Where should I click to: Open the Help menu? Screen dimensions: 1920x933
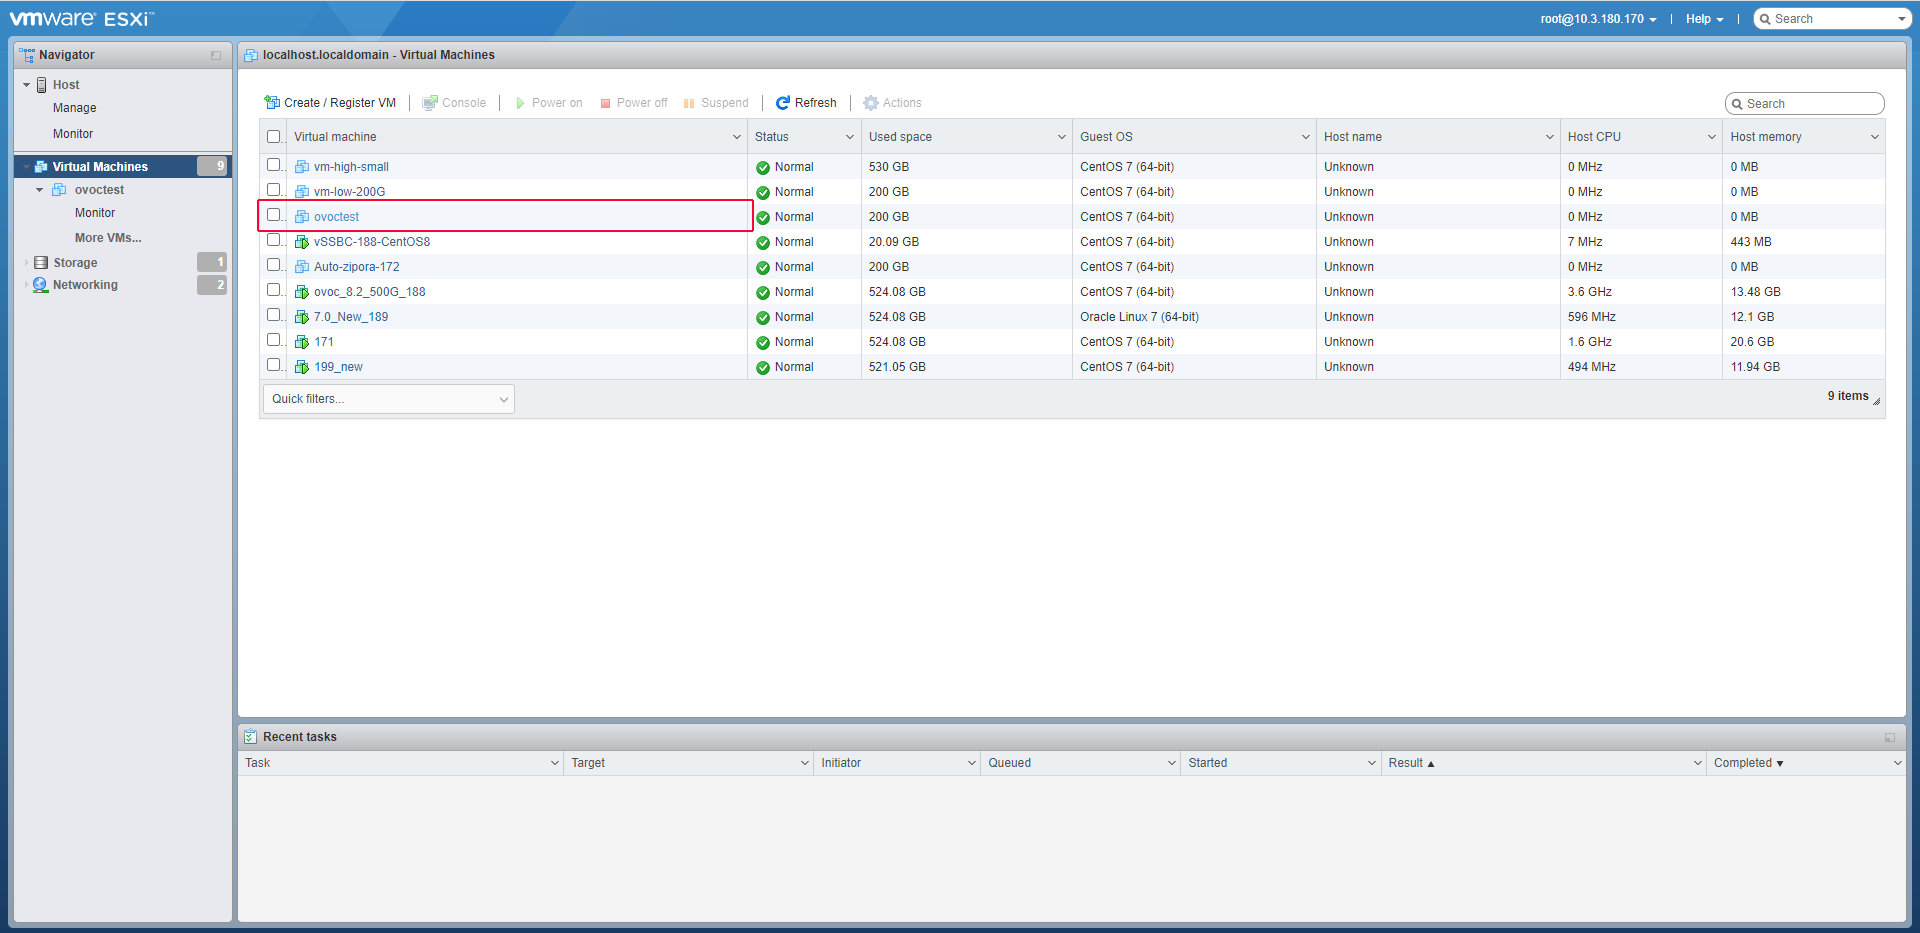pyautogui.click(x=1704, y=19)
